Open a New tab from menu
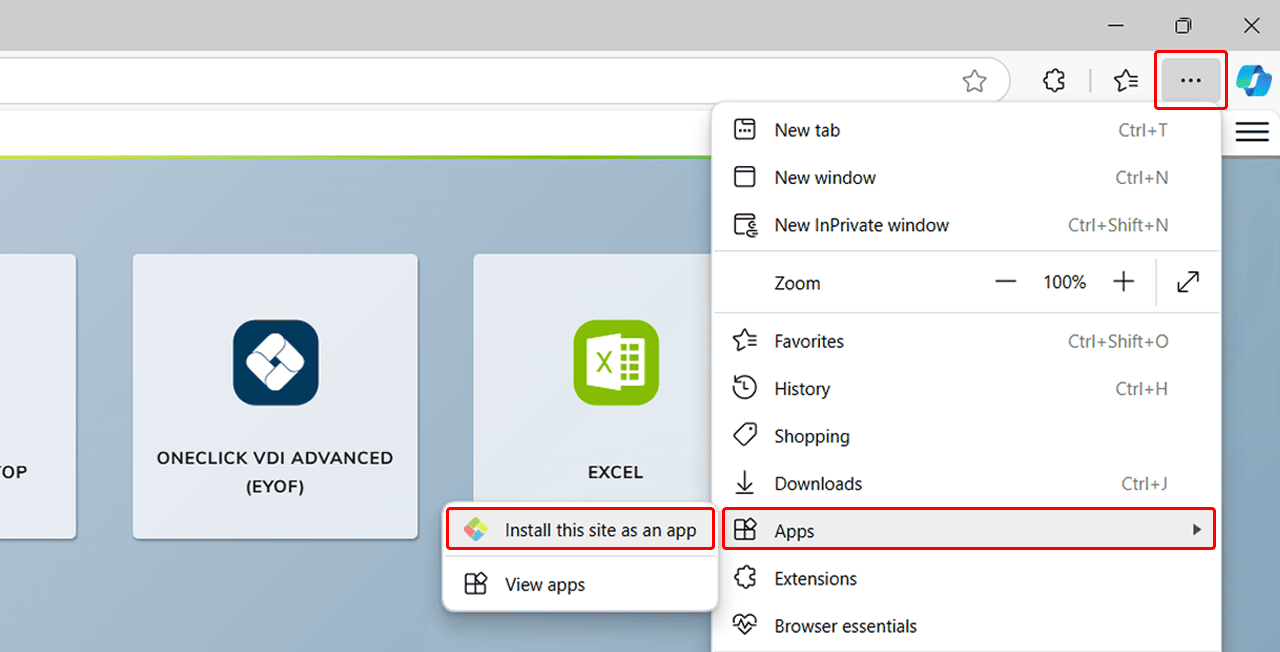Screen dimensions: 1280x652 807,130
